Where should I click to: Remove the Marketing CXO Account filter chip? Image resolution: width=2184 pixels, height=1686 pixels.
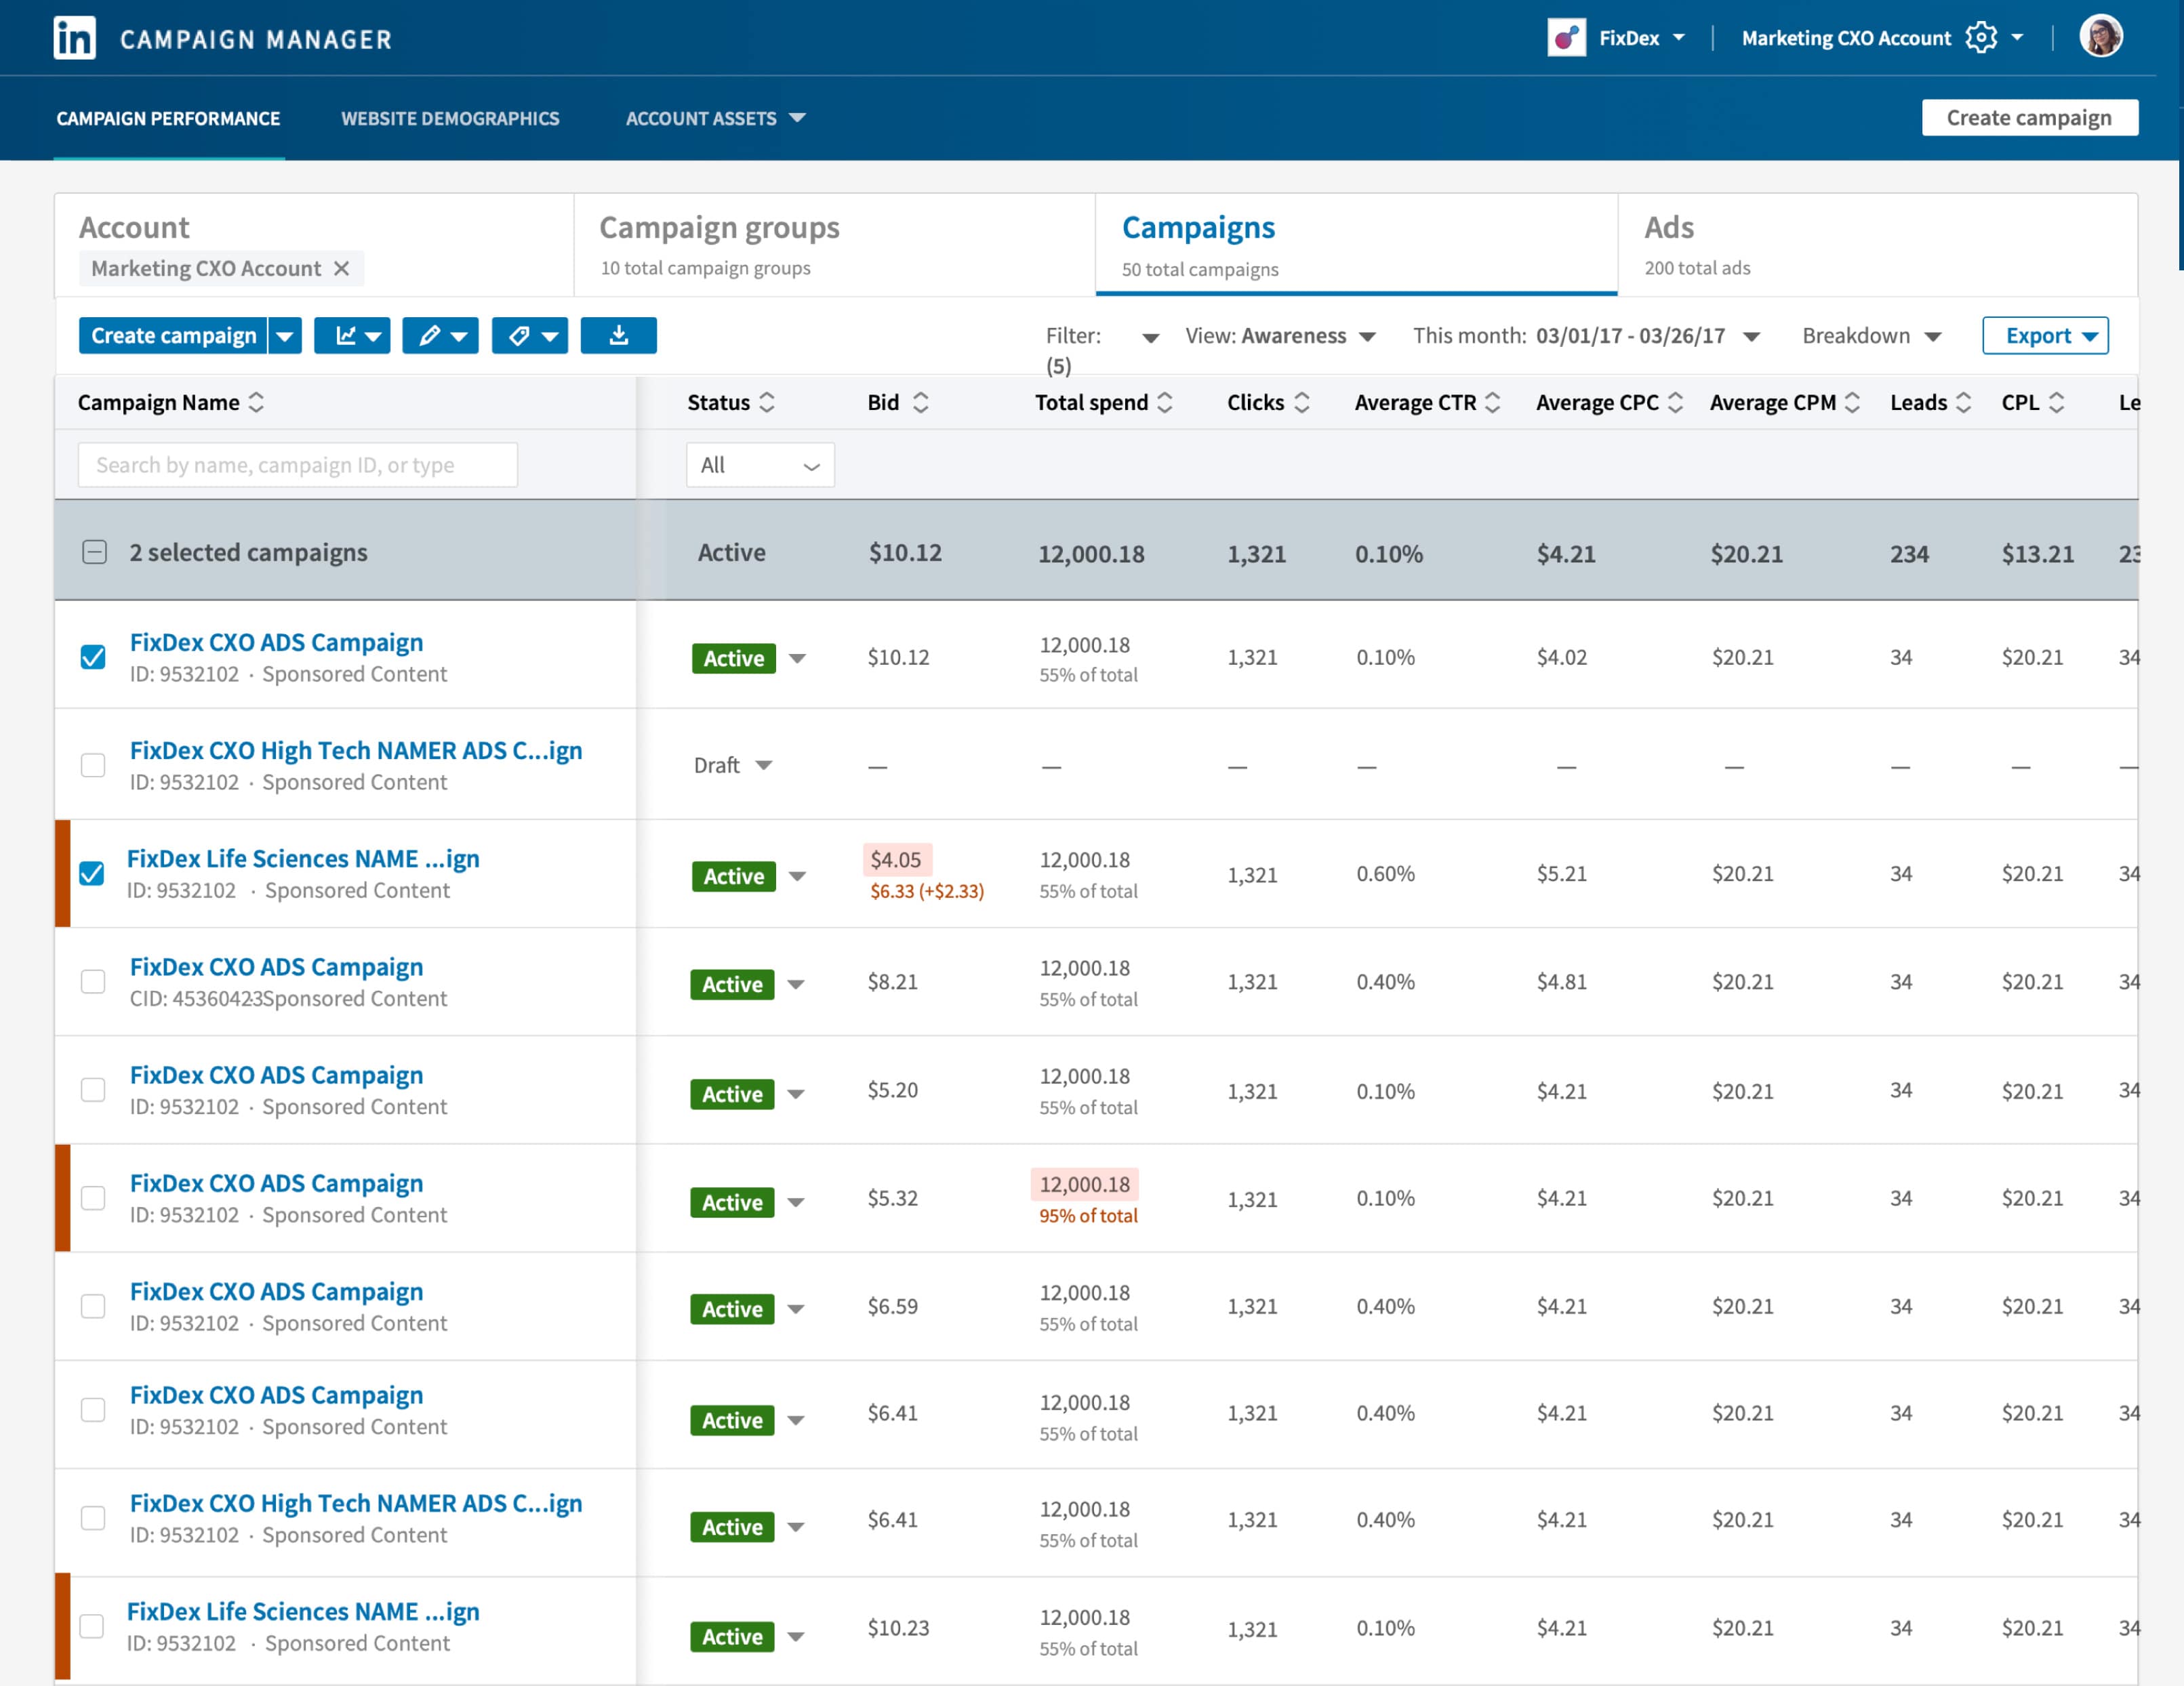342,268
